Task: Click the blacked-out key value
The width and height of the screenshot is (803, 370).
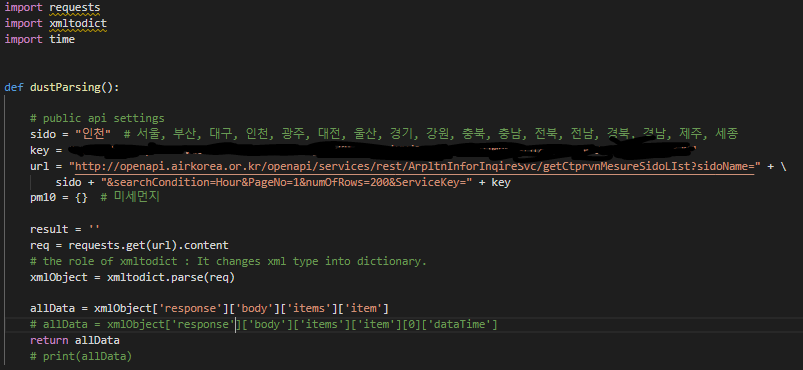Action: pyautogui.click(x=382, y=150)
